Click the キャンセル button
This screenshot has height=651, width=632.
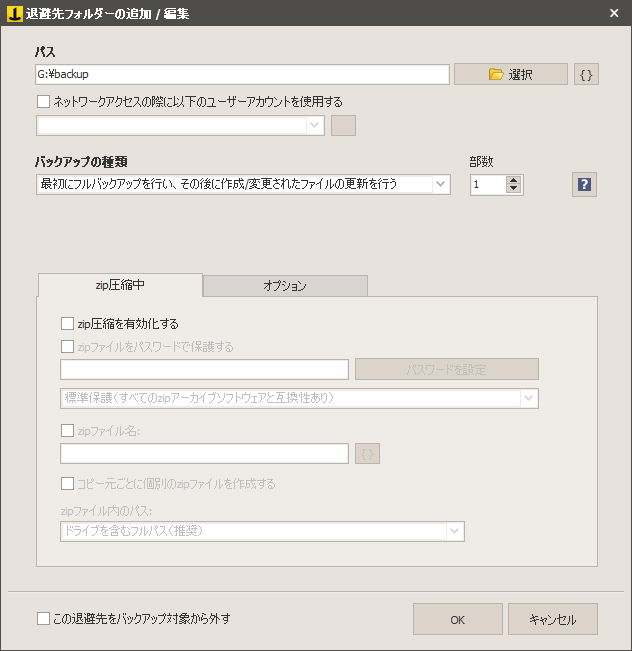click(553, 619)
